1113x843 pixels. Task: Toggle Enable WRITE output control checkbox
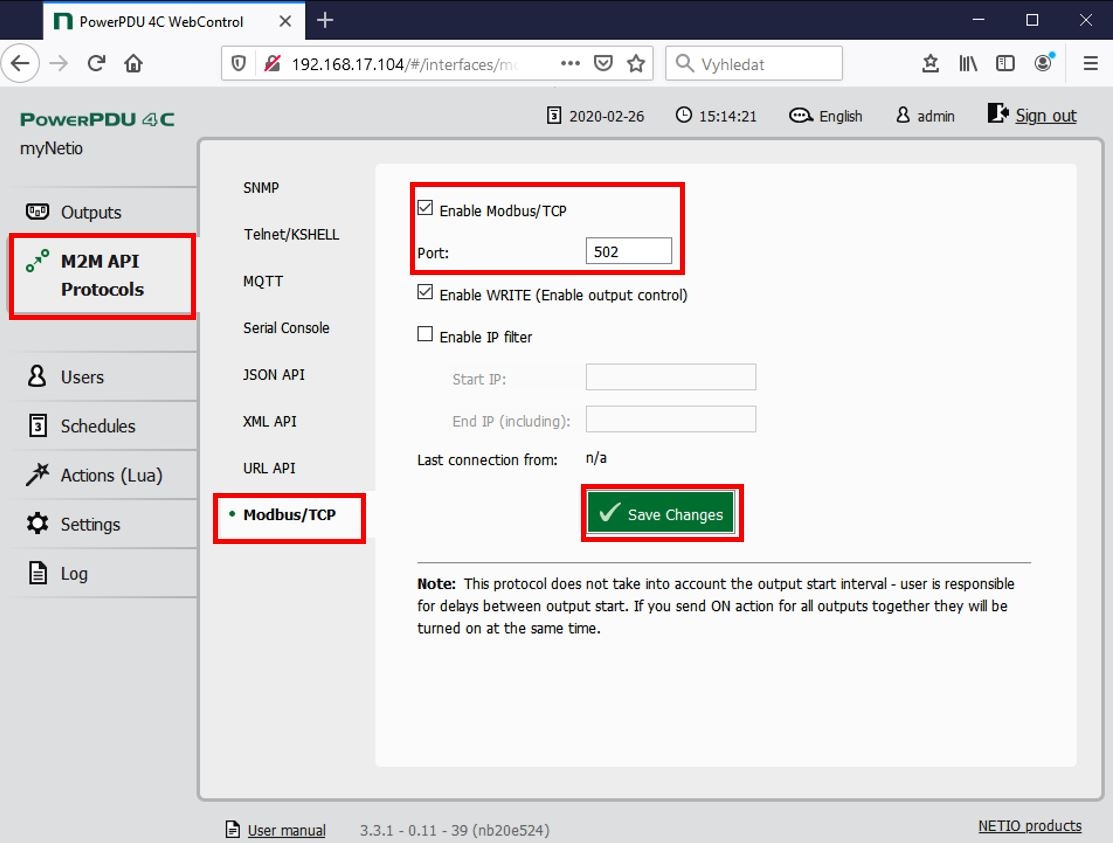tap(425, 292)
